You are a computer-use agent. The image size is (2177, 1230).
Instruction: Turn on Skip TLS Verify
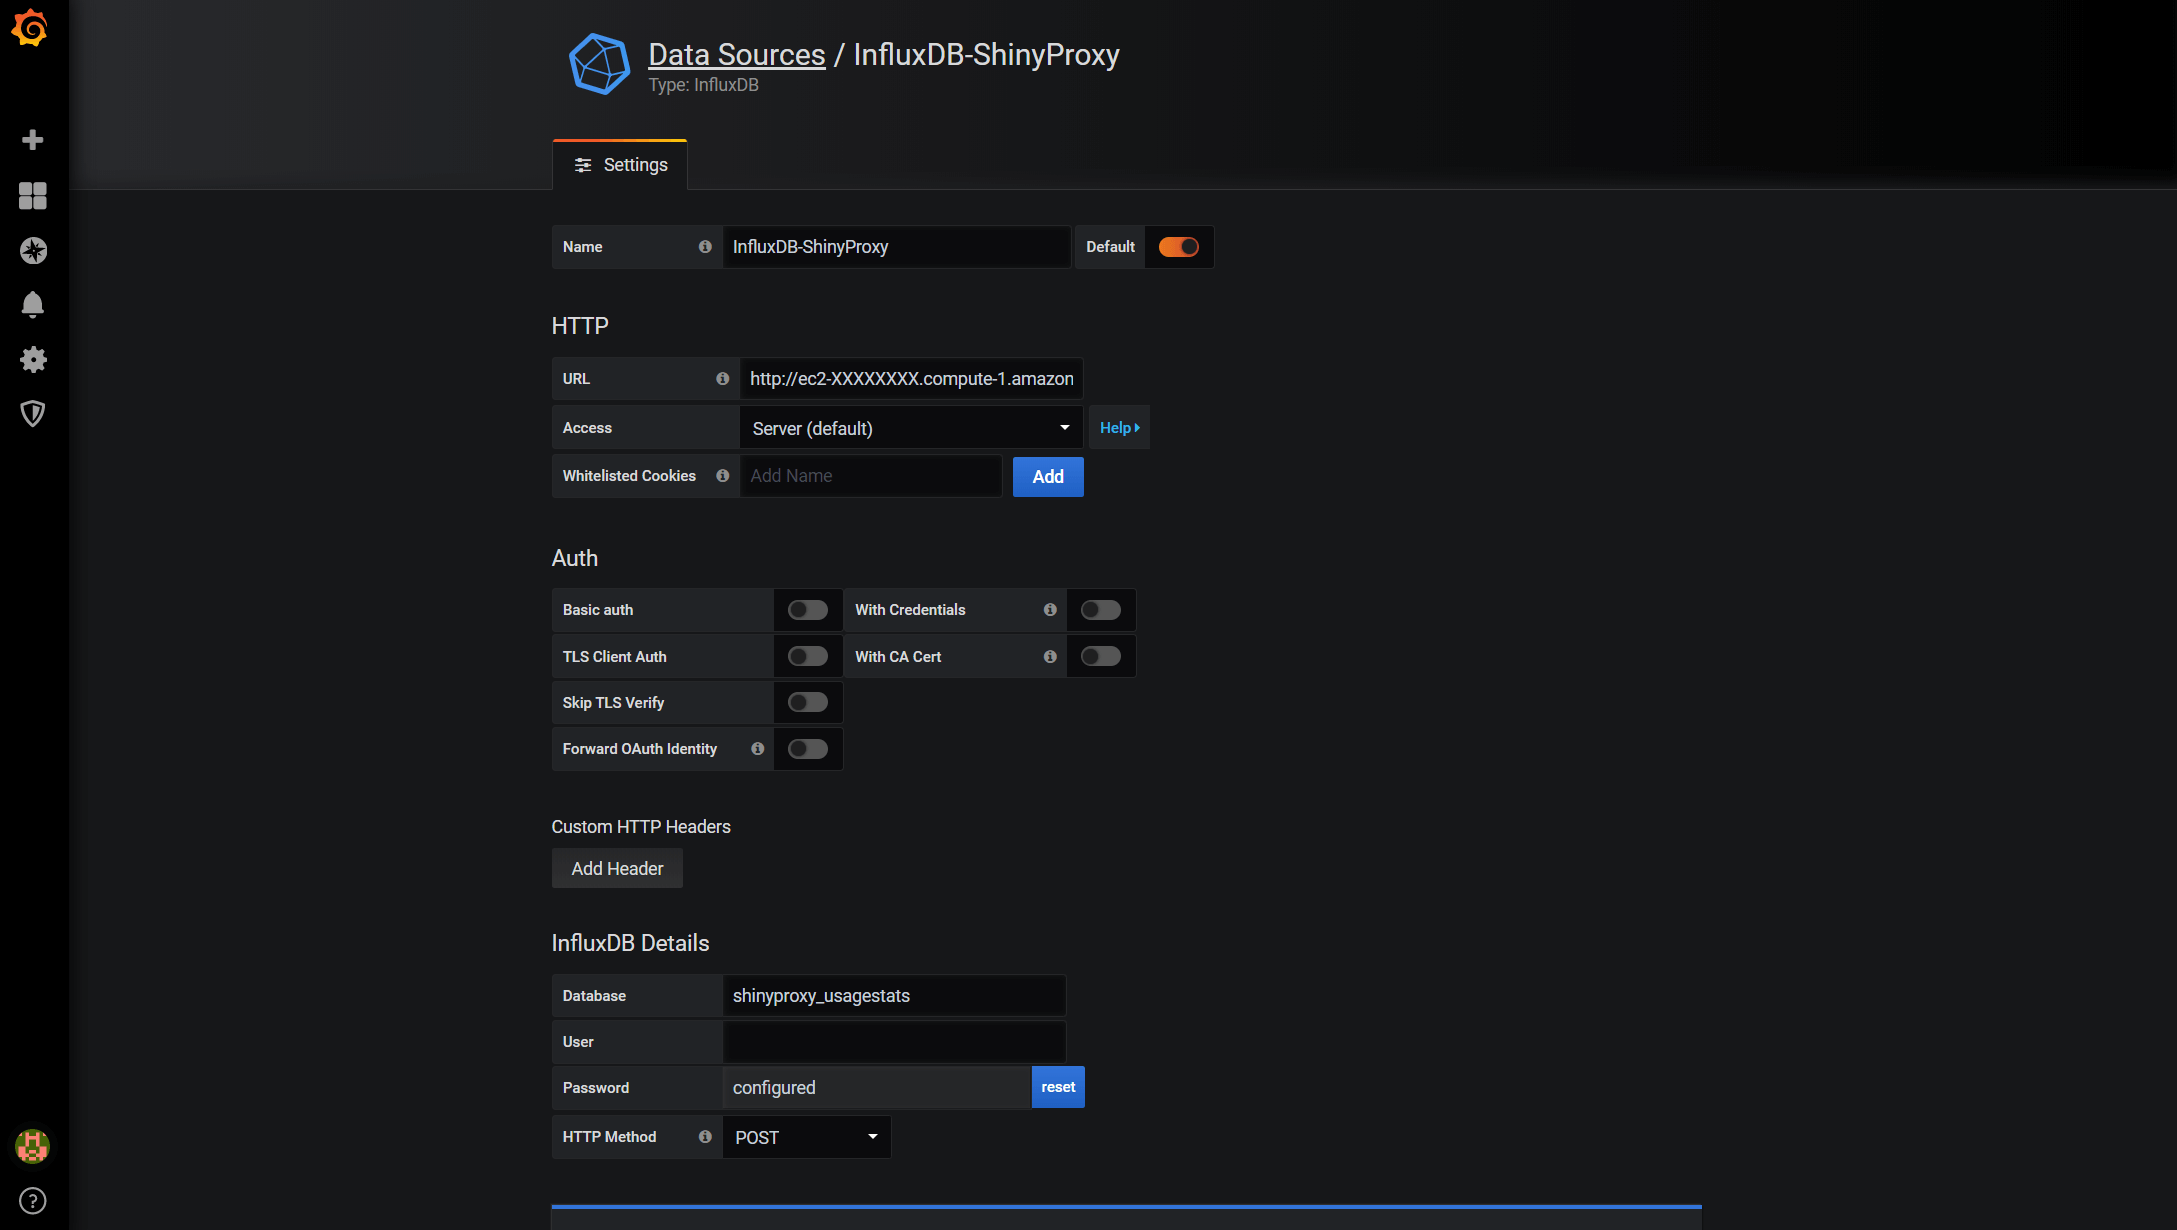[807, 703]
